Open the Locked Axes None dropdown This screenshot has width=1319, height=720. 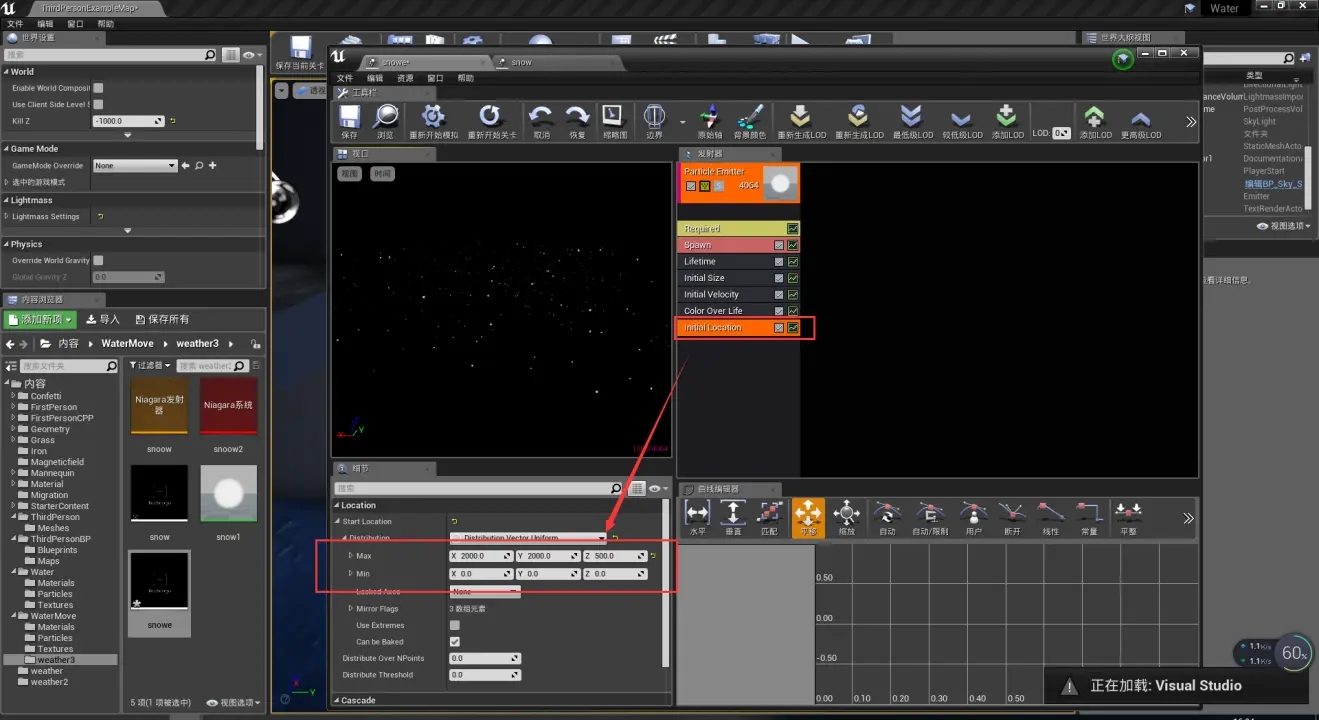click(485, 592)
